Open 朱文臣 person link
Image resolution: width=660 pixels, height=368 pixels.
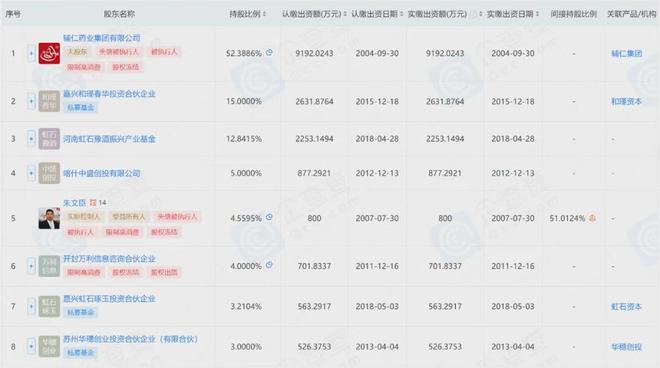click(75, 203)
